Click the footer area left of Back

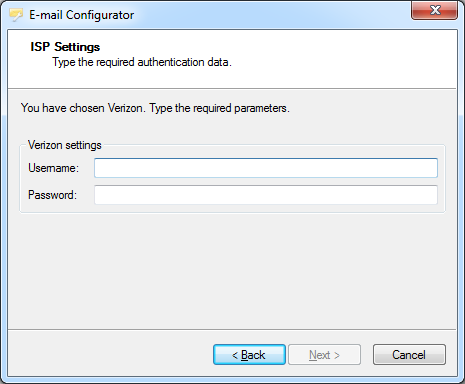[x=110, y=355]
